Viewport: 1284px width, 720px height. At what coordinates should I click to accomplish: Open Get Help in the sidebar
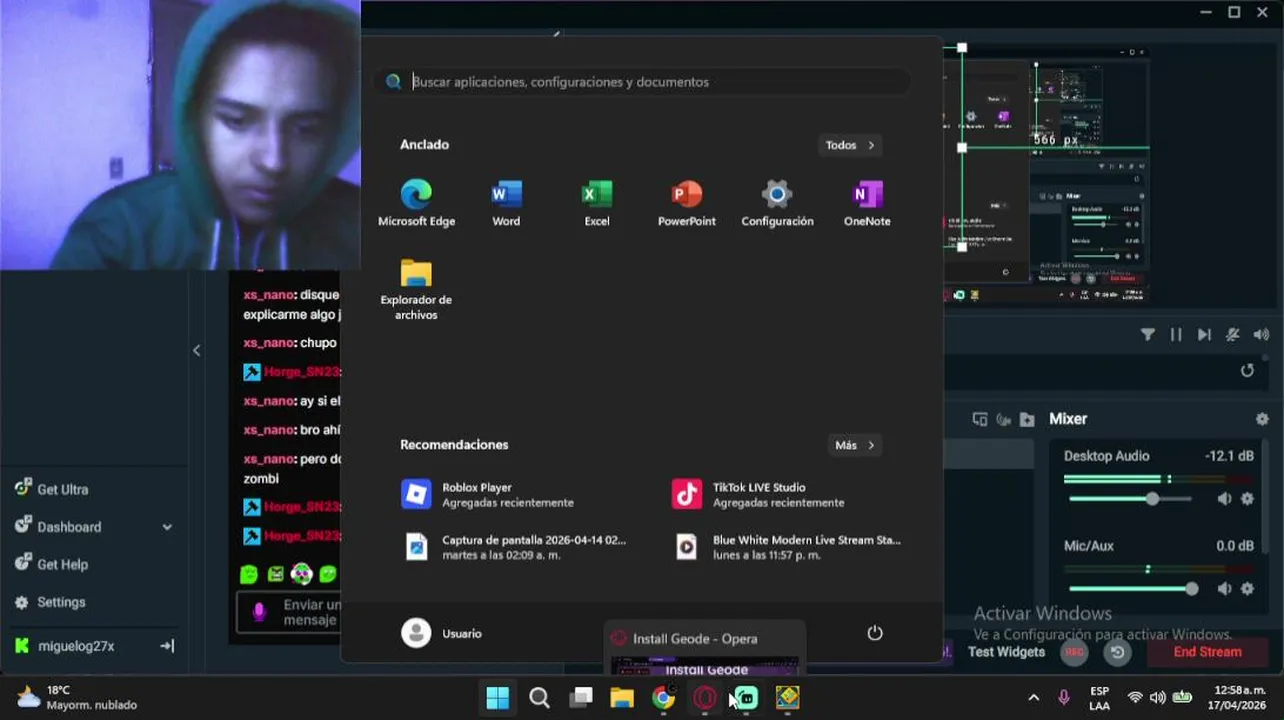point(52,564)
